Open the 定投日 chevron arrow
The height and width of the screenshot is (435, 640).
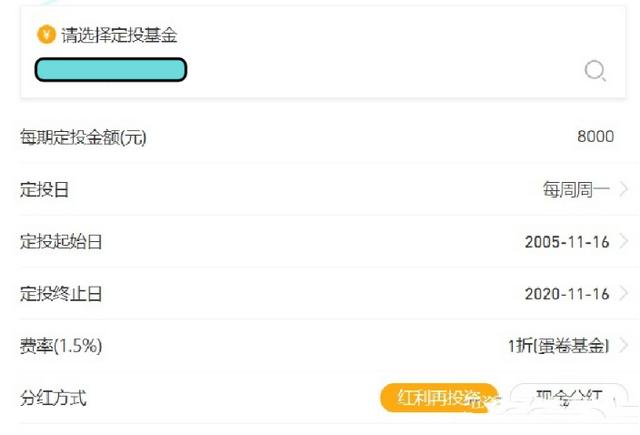[623, 189]
